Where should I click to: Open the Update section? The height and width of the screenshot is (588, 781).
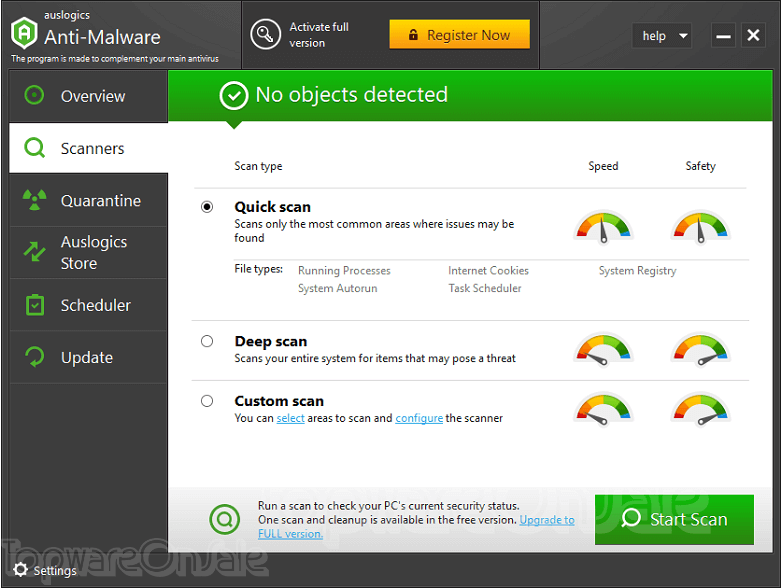[89, 357]
